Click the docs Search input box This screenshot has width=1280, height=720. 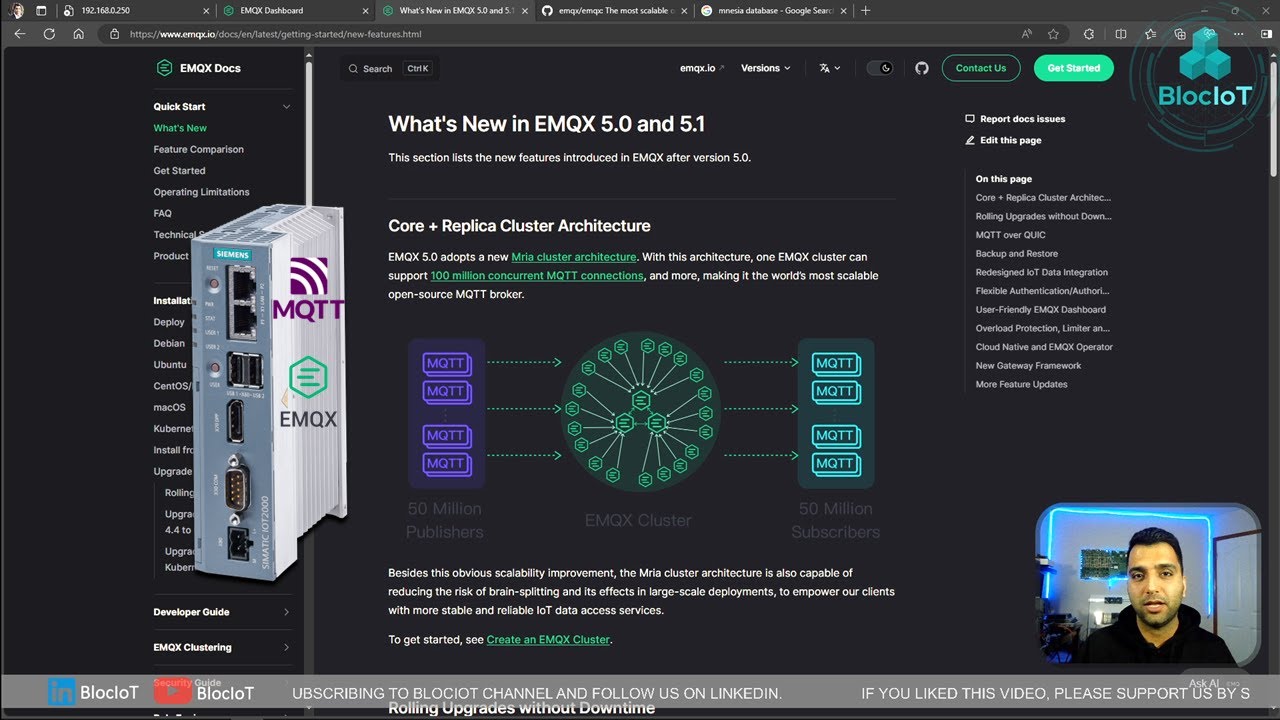[390, 68]
